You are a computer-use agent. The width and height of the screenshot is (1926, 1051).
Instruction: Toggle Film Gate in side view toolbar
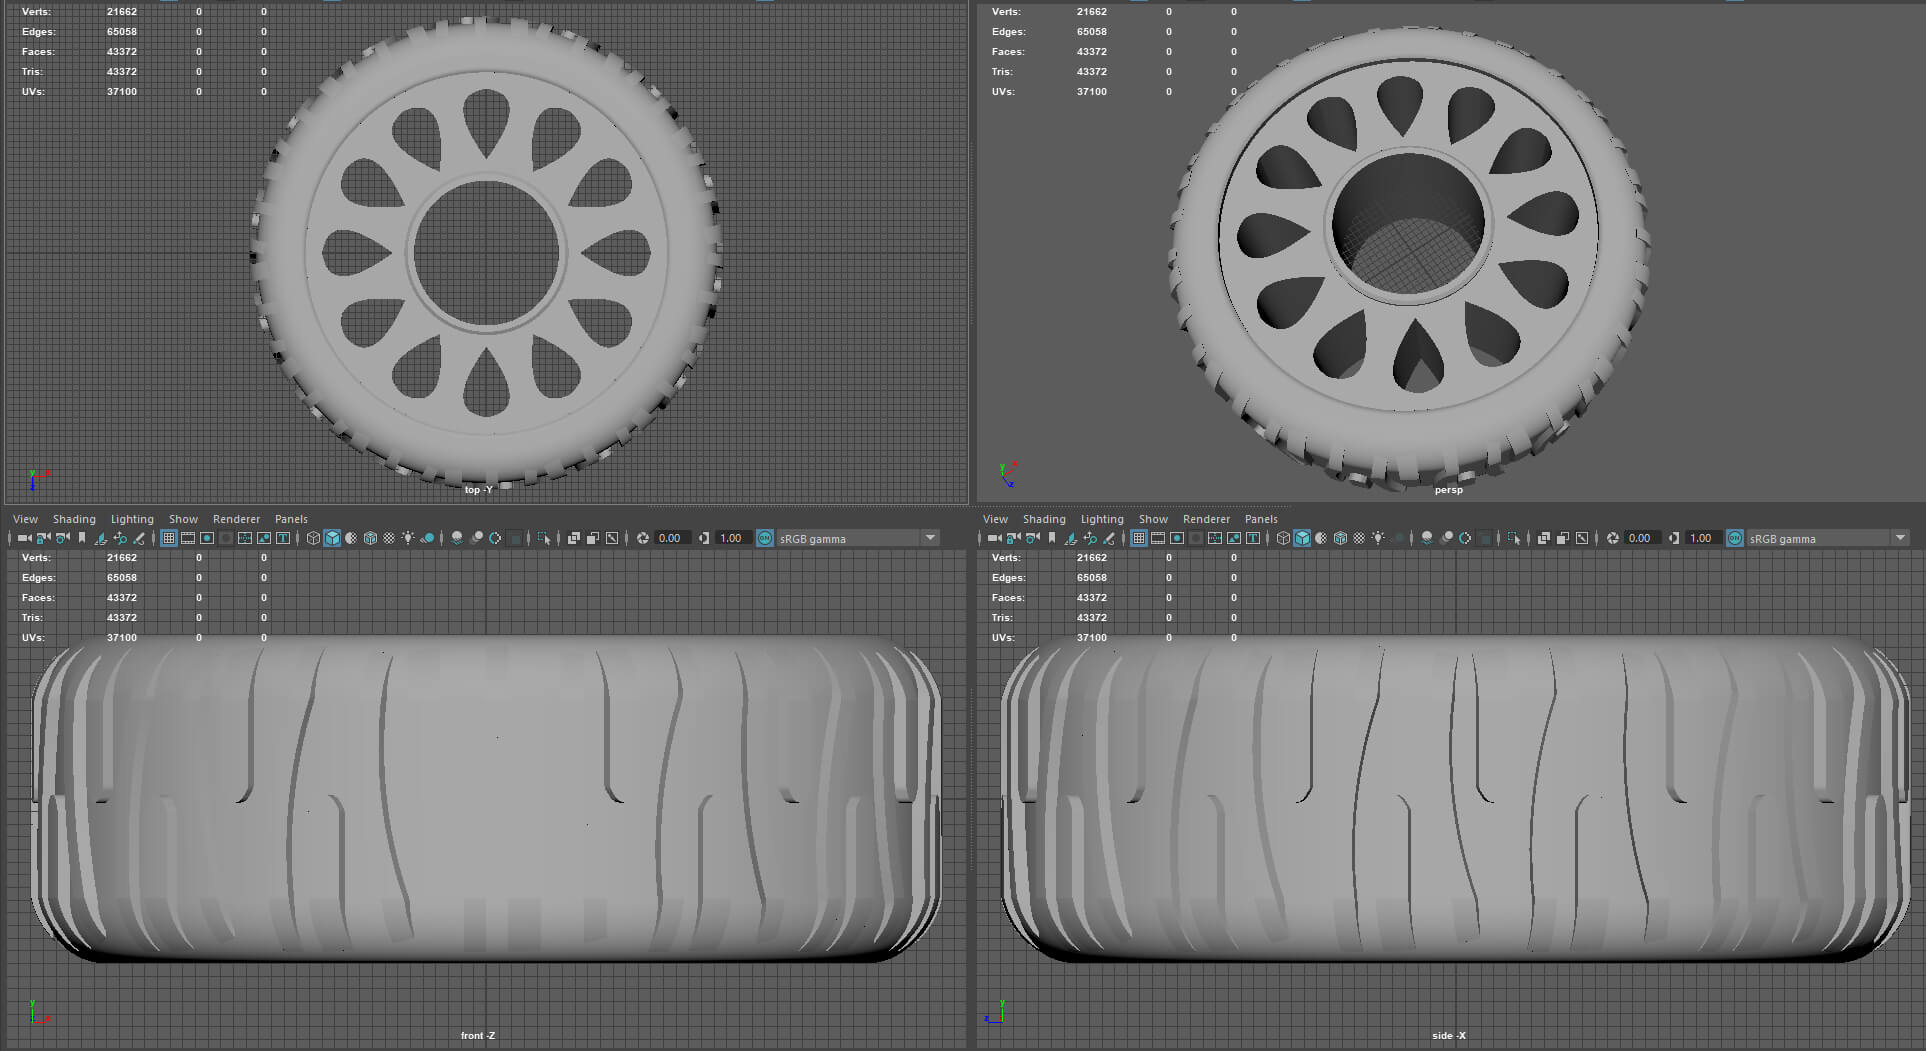click(1158, 538)
